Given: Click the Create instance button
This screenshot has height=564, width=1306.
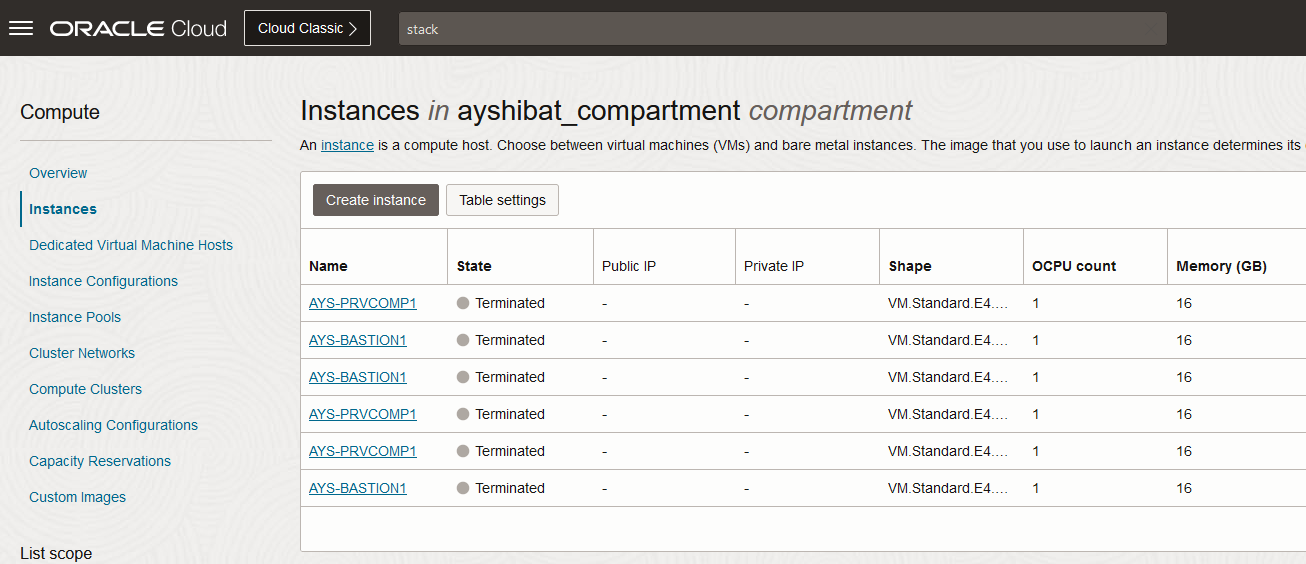Looking at the screenshot, I should pos(376,200).
